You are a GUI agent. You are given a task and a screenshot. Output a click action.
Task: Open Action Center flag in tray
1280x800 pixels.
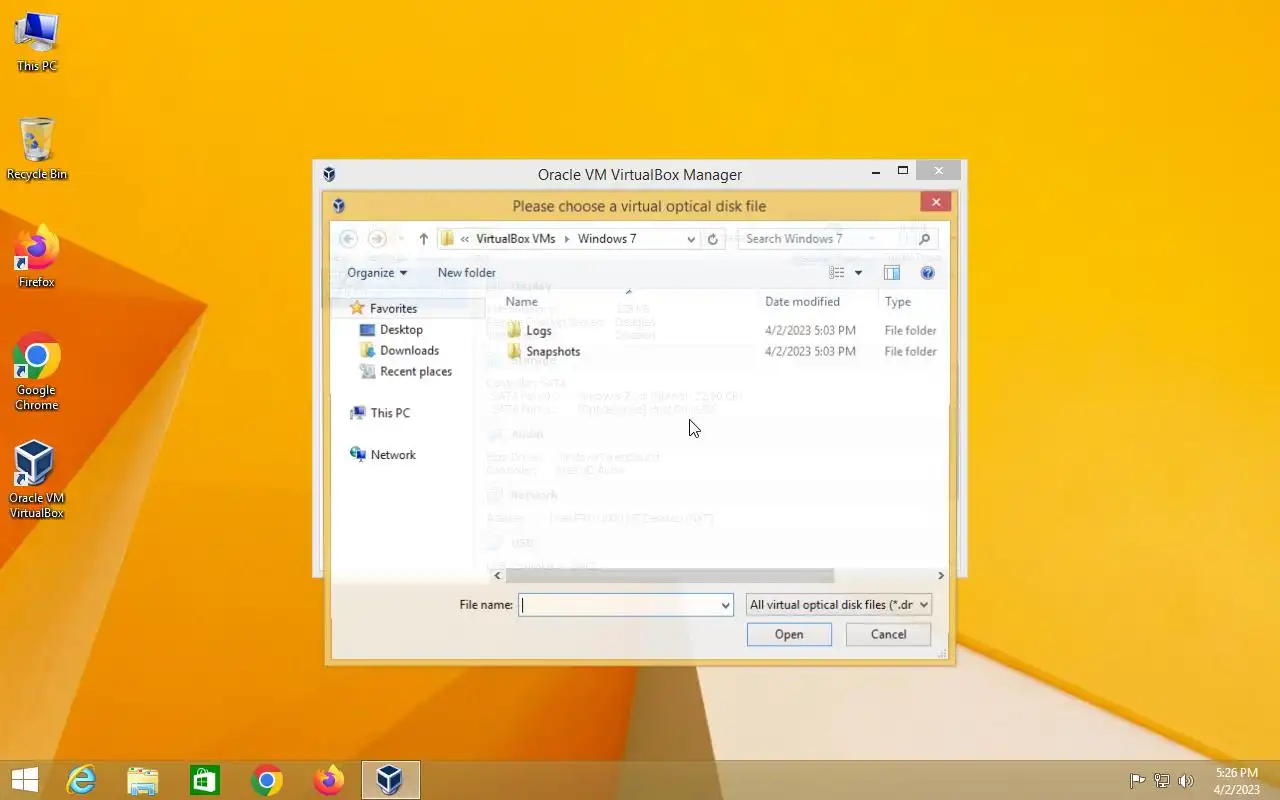click(x=1138, y=781)
